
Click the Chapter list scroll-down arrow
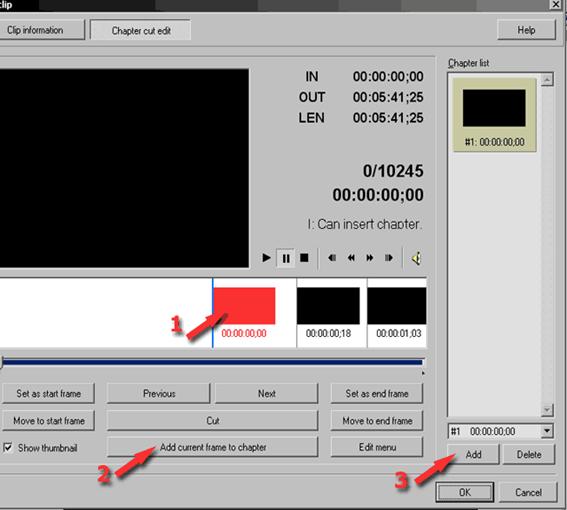click(547, 410)
